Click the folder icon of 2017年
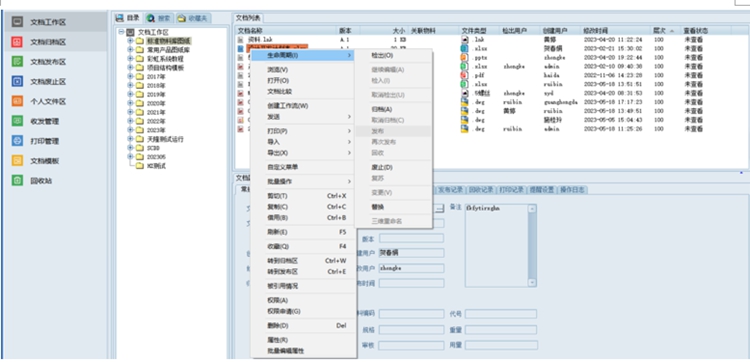750x362 pixels. click(x=140, y=77)
